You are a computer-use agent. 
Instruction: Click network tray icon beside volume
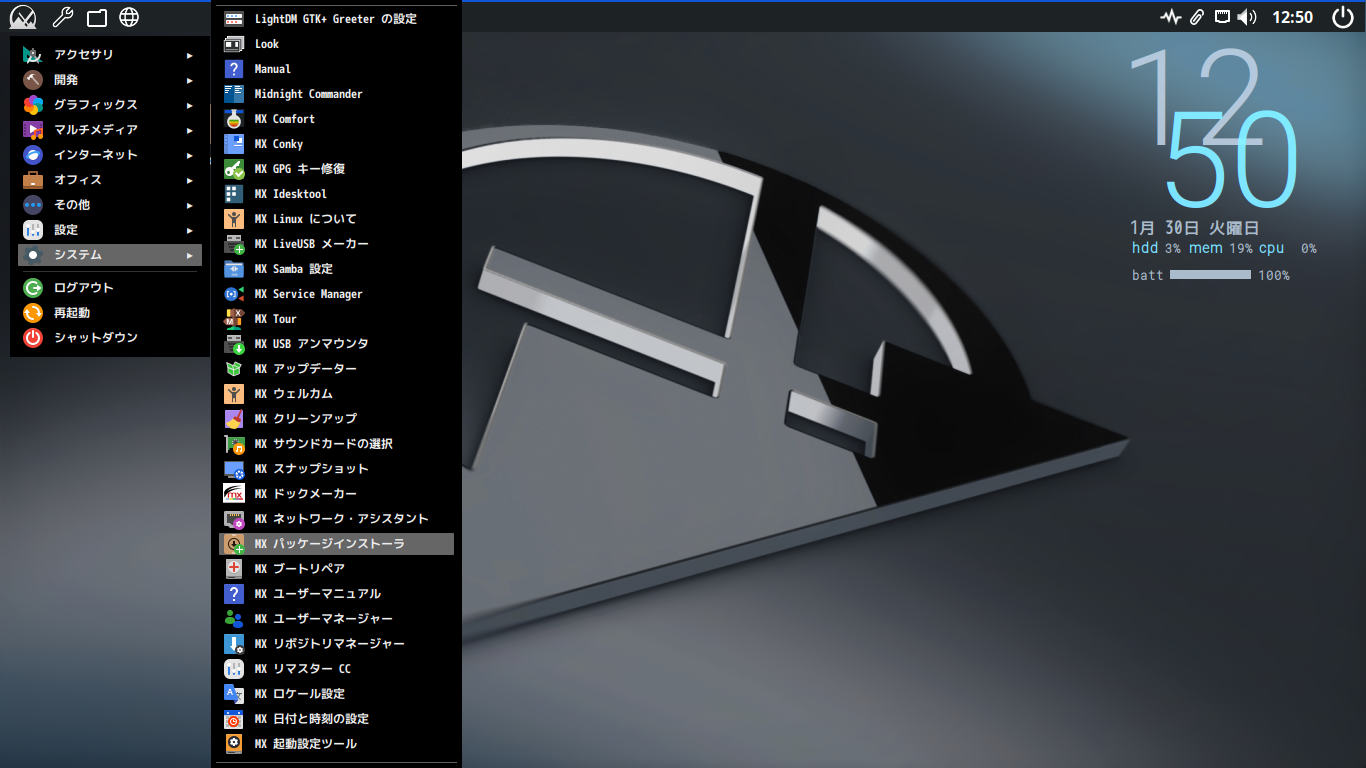[x=1222, y=16]
